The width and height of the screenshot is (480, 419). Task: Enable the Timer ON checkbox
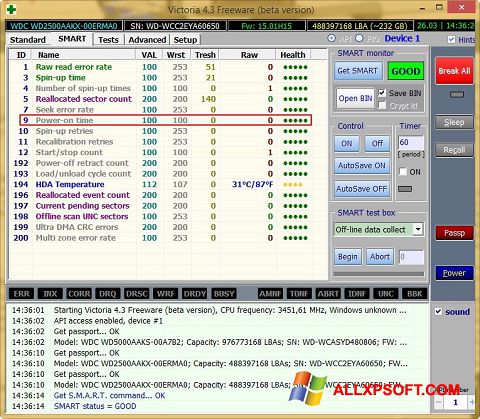pyautogui.click(x=403, y=172)
